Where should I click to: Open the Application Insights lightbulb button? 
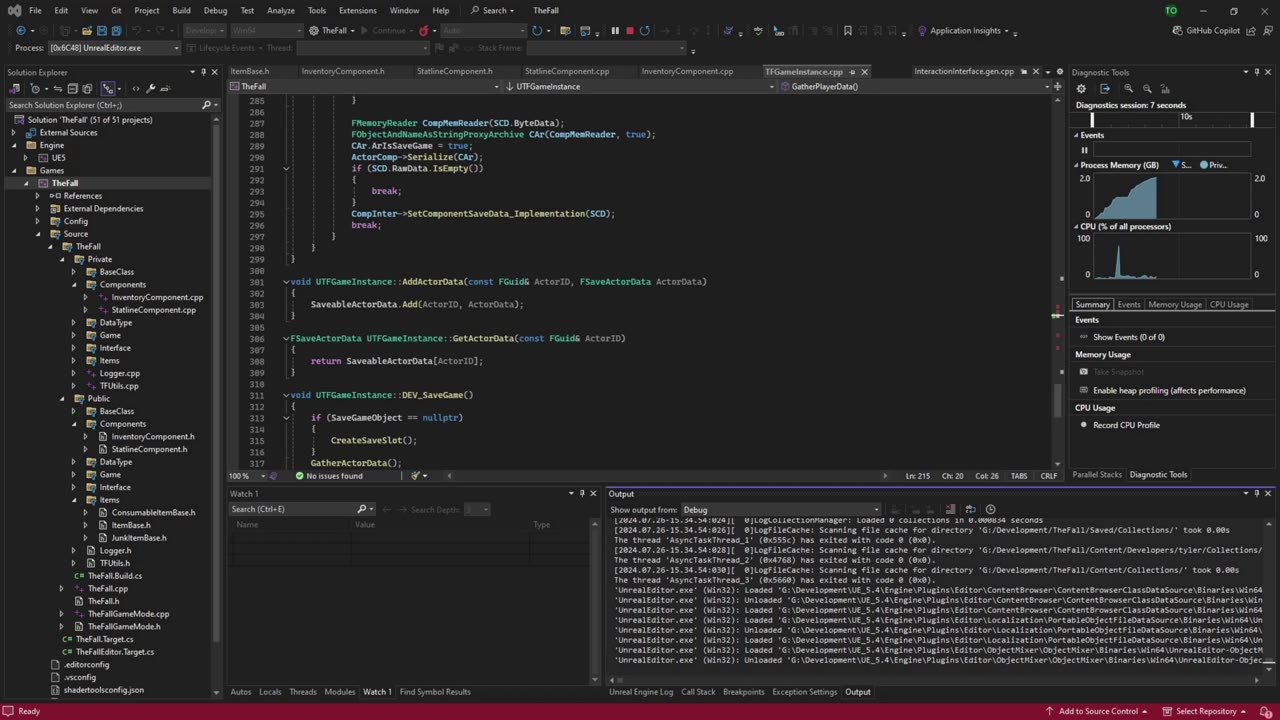point(960,31)
